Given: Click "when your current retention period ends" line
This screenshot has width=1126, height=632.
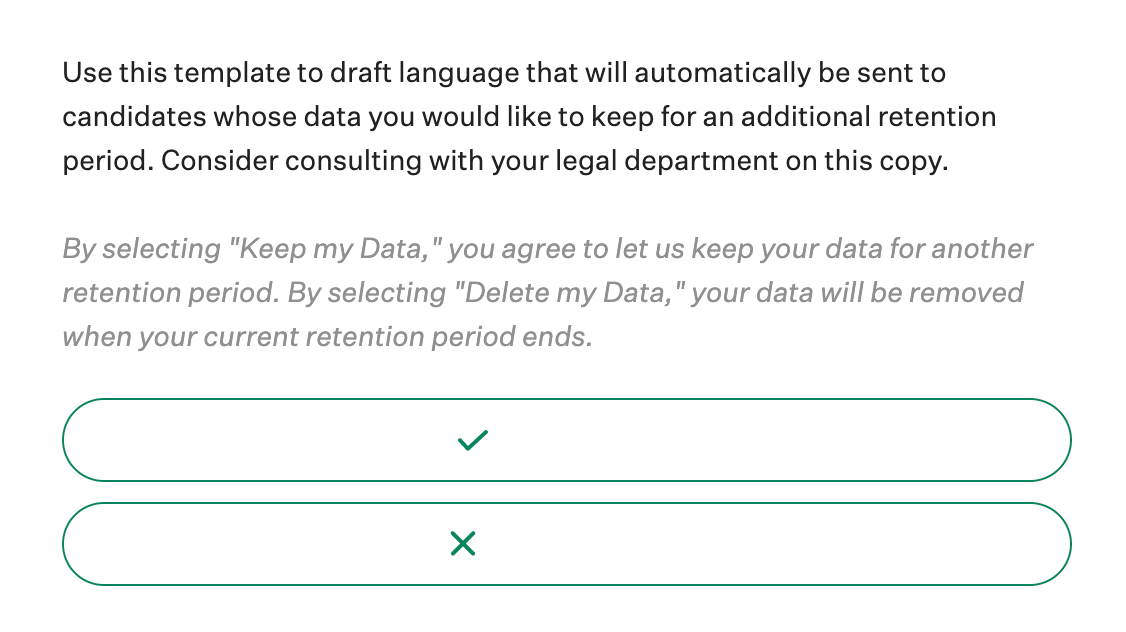Looking at the screenshot, I should [327, 337].
